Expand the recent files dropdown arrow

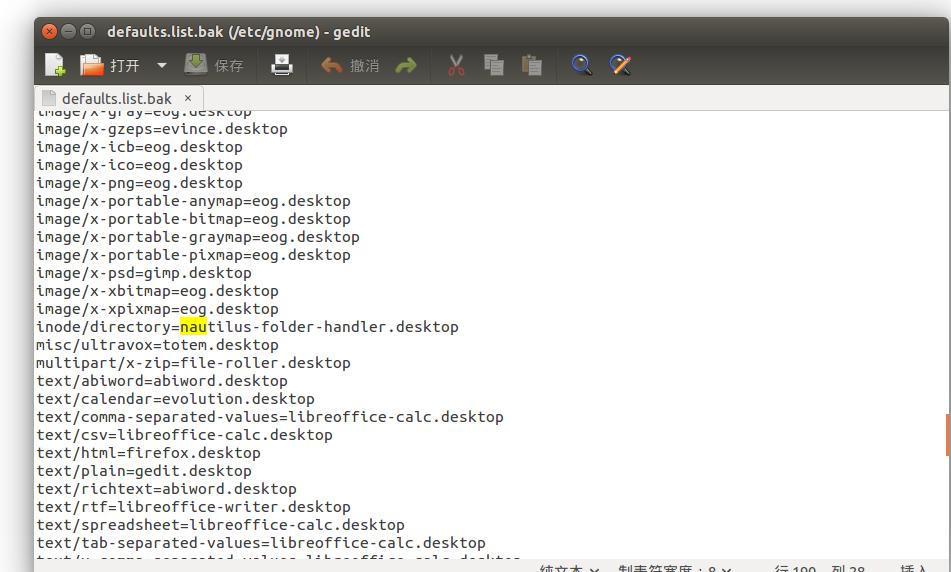click(x=161, y=65)
